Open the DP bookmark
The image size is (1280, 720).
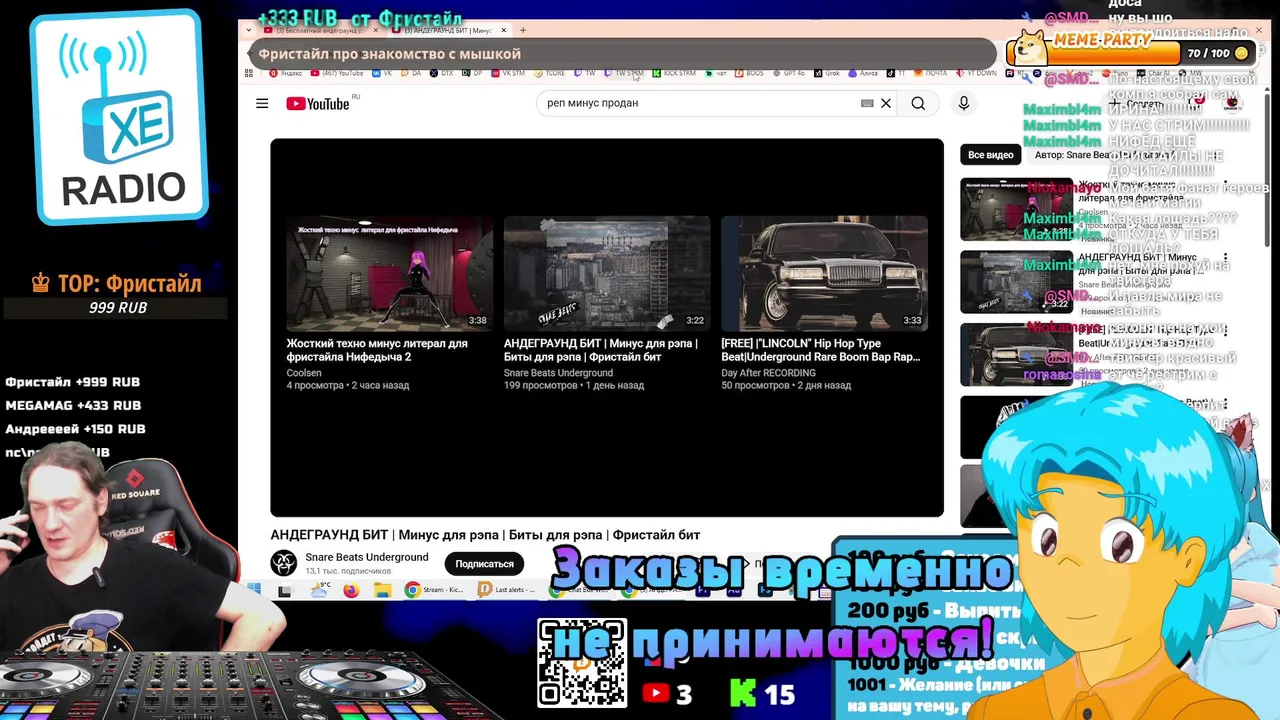click(472, 73)
